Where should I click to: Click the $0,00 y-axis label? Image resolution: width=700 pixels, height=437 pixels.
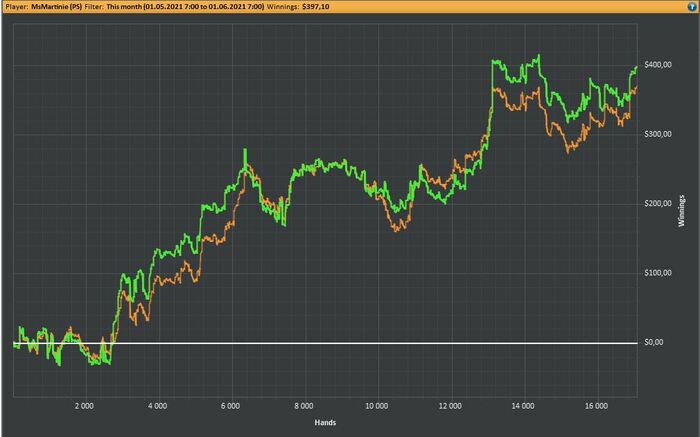tap(654, 342)
